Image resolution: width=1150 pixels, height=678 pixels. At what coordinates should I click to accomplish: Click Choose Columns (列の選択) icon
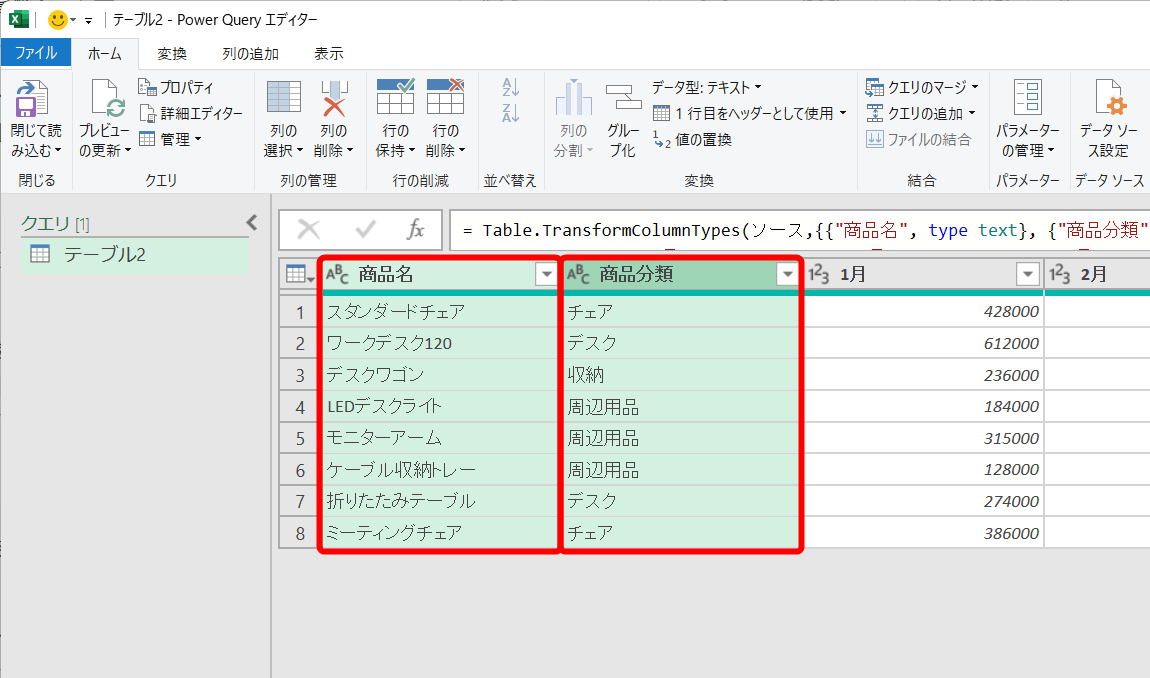pyautogui.click(x=283, y=98)
